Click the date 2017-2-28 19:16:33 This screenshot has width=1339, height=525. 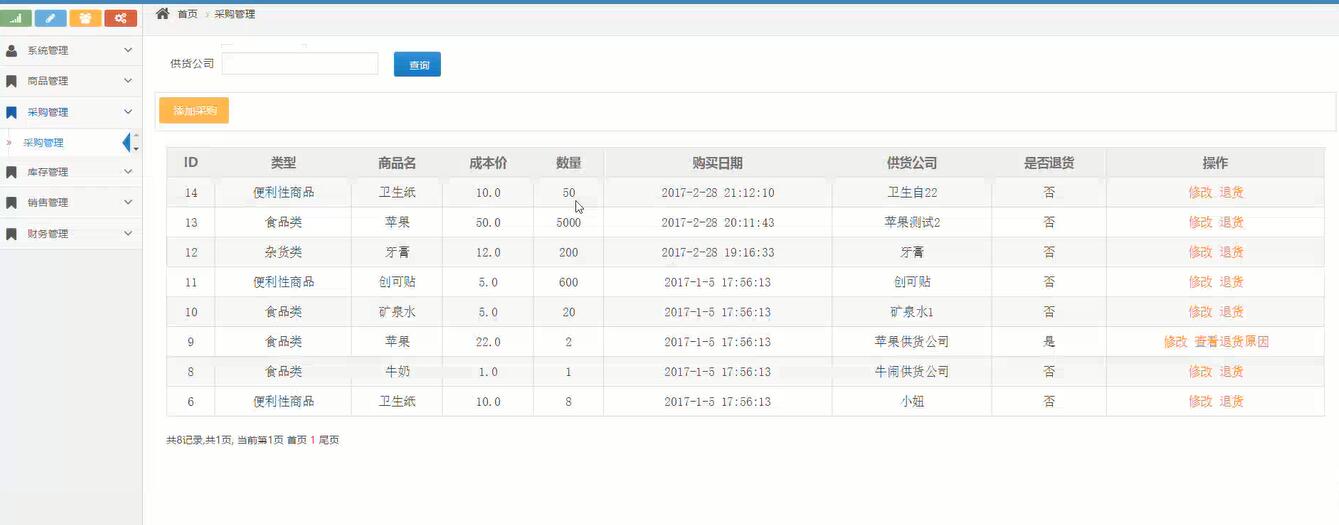(717, 252)
